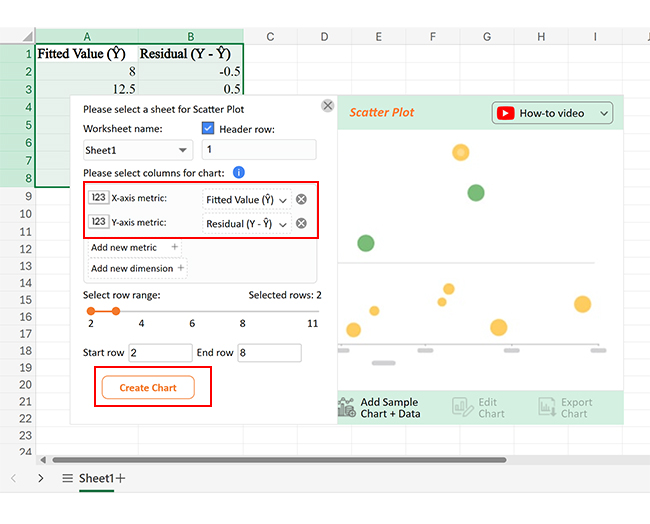Select column H header
Viewport: 650px width, 524px height.
(x=541, y=36)
